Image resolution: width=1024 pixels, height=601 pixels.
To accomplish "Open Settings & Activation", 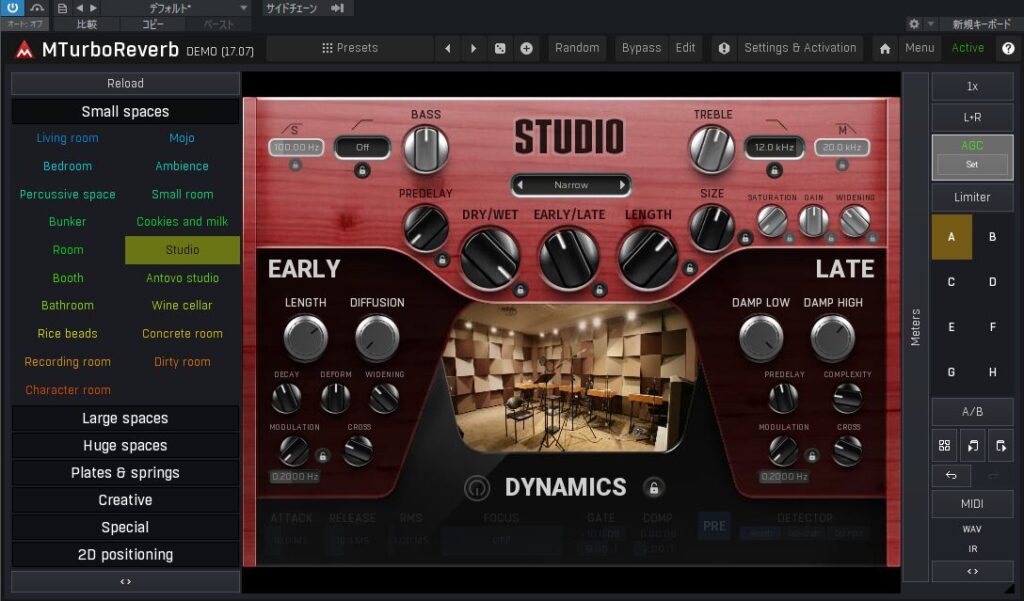I will [x=799, y=48].
